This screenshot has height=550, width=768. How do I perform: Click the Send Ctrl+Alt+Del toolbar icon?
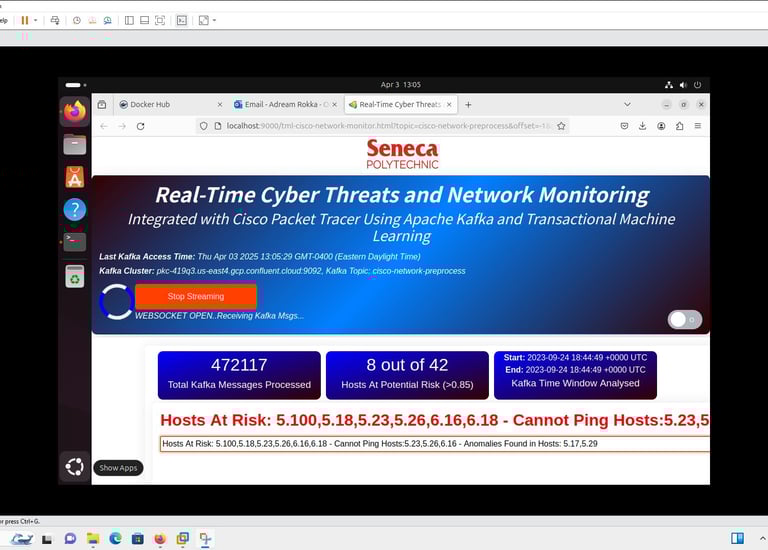(55, 20)
